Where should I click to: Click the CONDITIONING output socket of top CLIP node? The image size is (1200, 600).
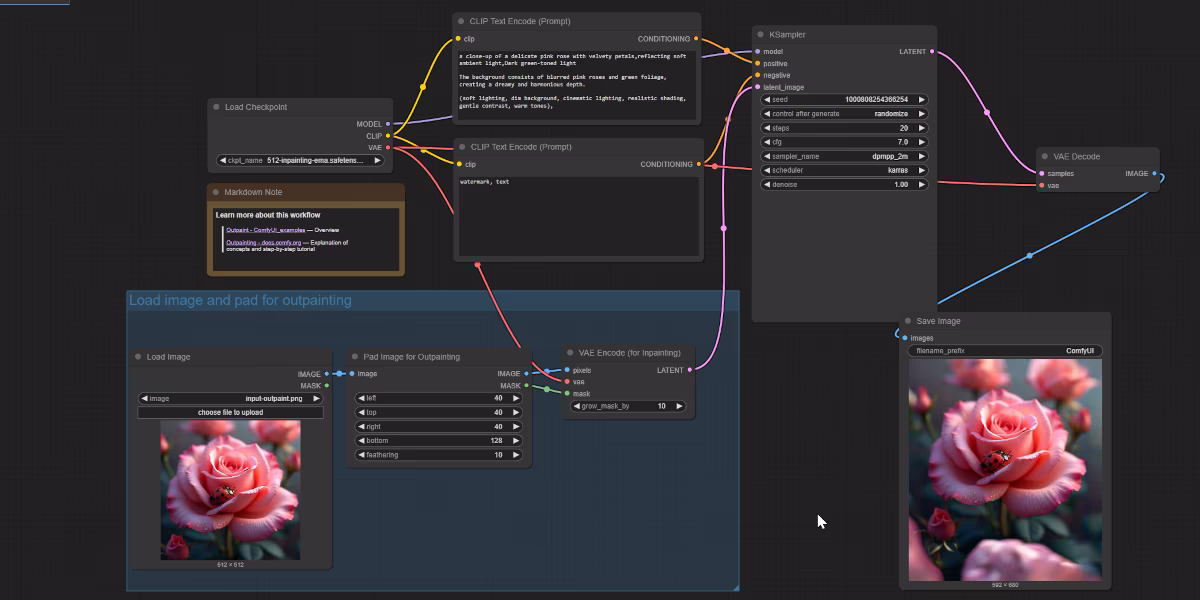pos(697,39)
